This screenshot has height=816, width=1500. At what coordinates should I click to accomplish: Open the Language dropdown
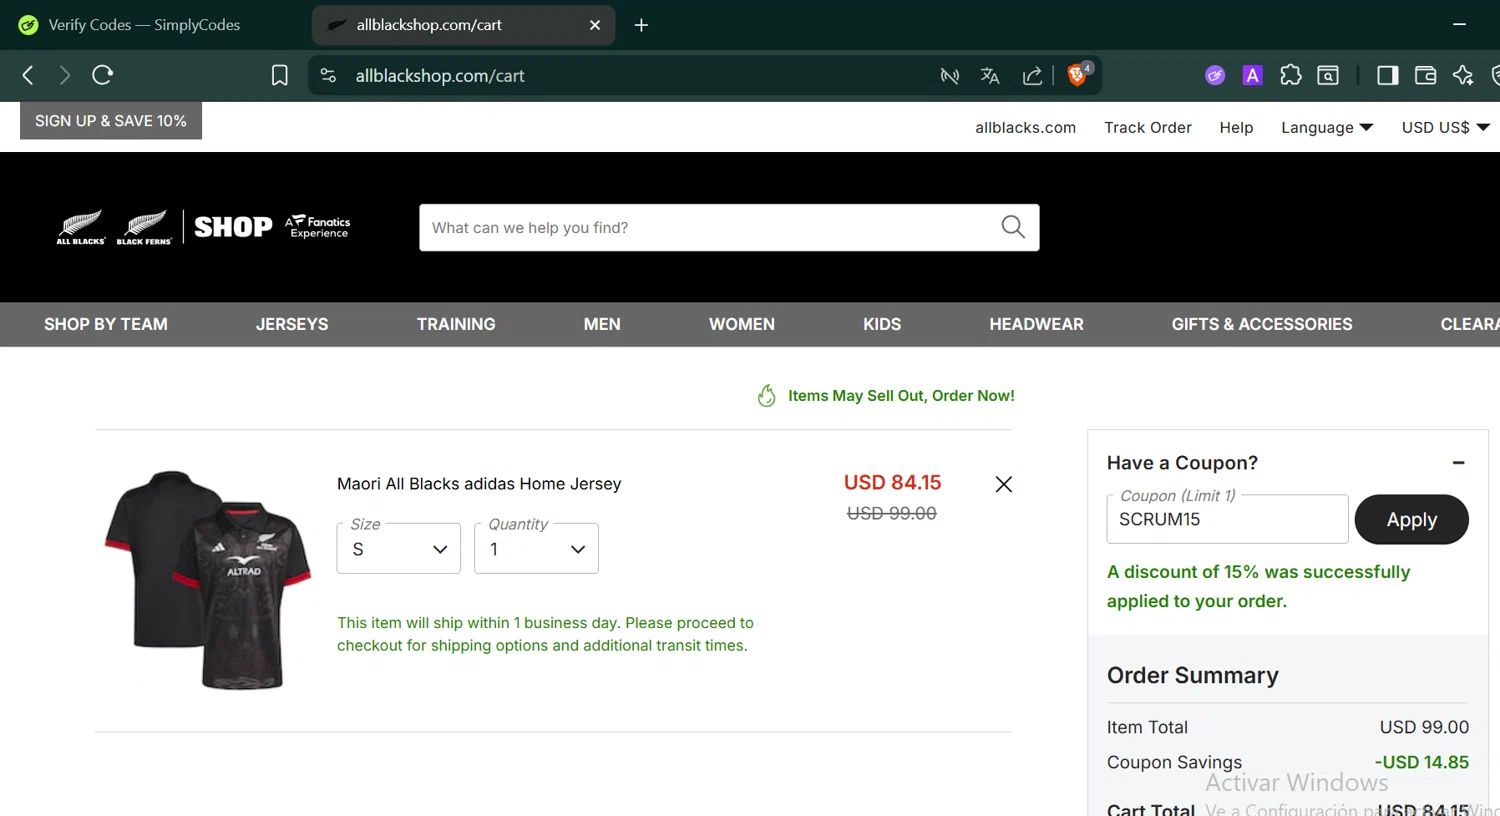coord(1327,127)
